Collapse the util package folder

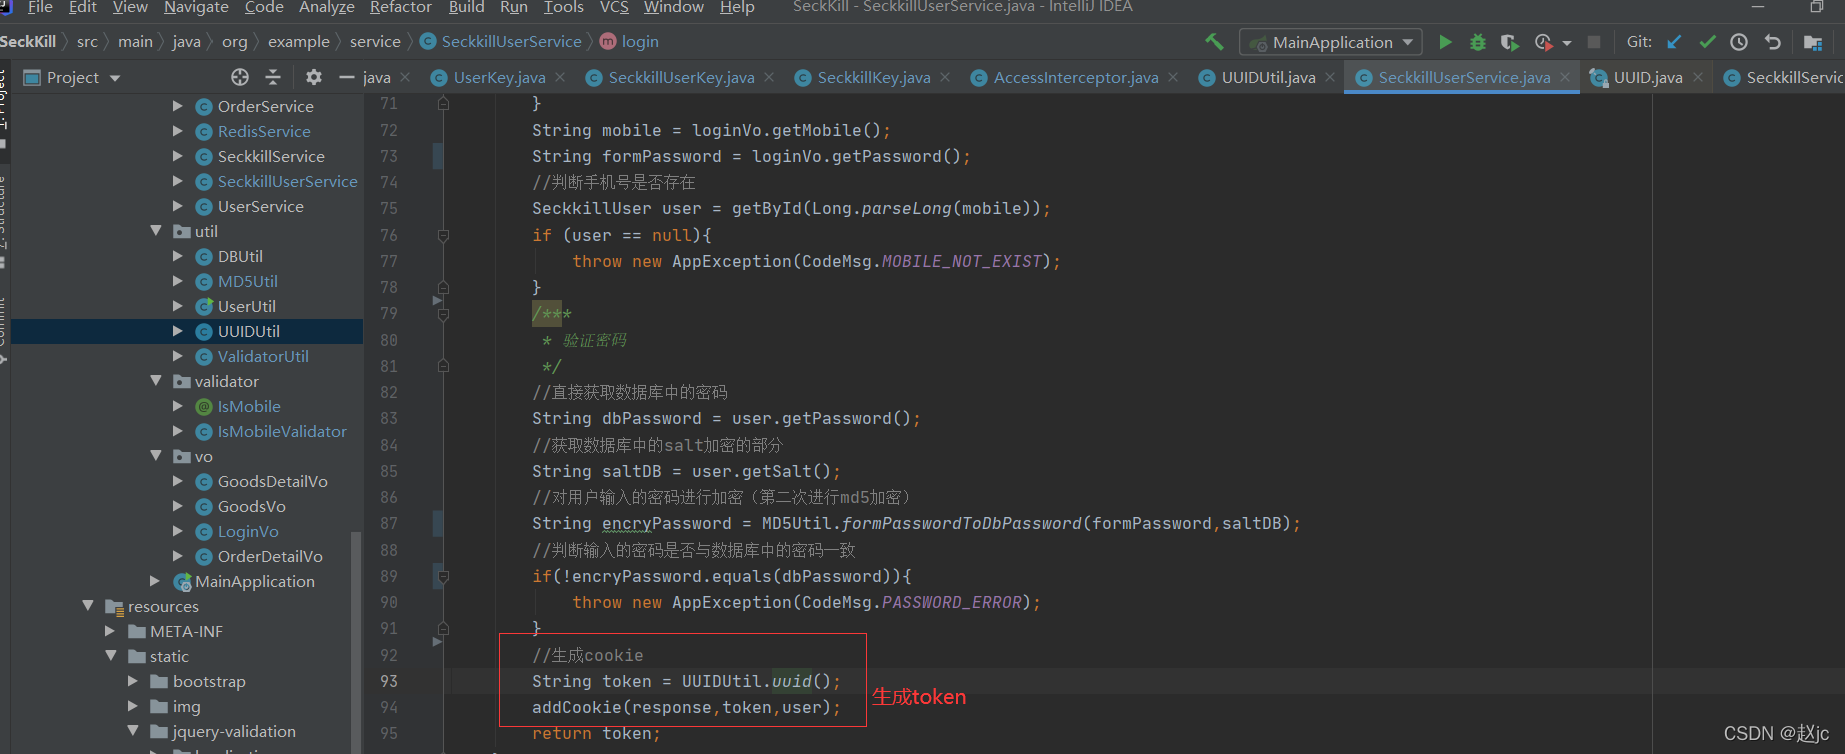[155, 231]
